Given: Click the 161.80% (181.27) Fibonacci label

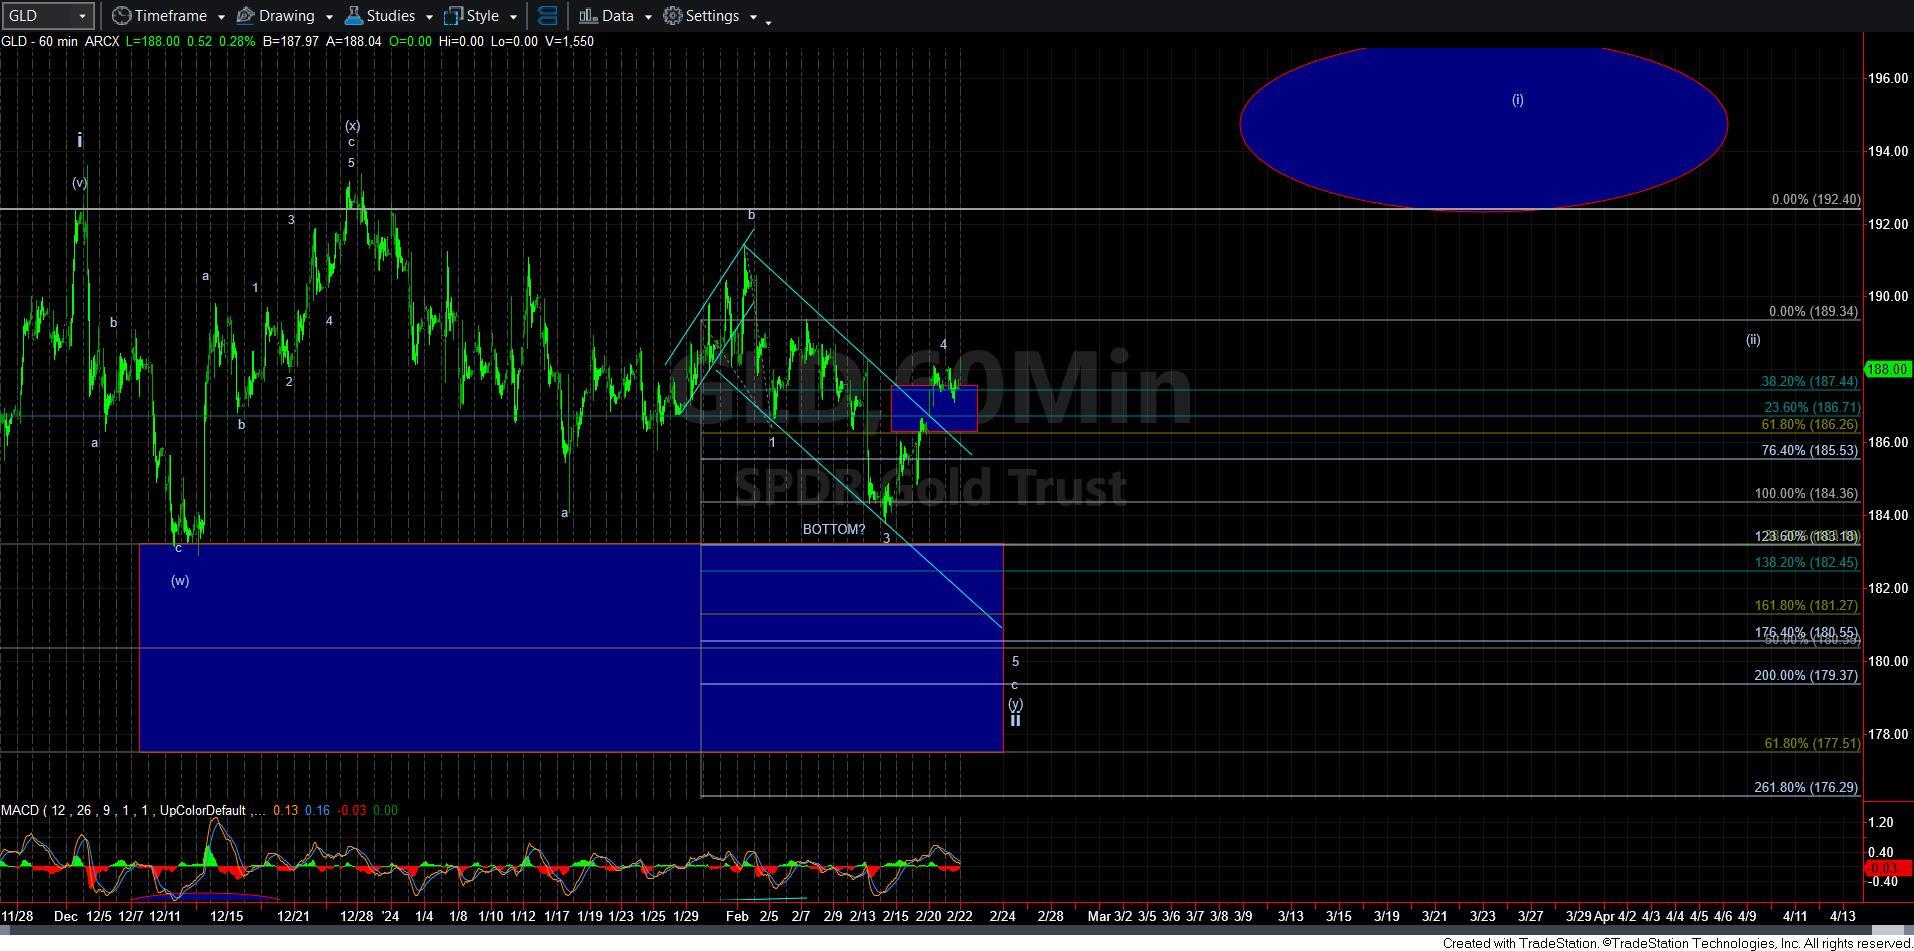Looking at the screenshot, I should click(1806, 606).
